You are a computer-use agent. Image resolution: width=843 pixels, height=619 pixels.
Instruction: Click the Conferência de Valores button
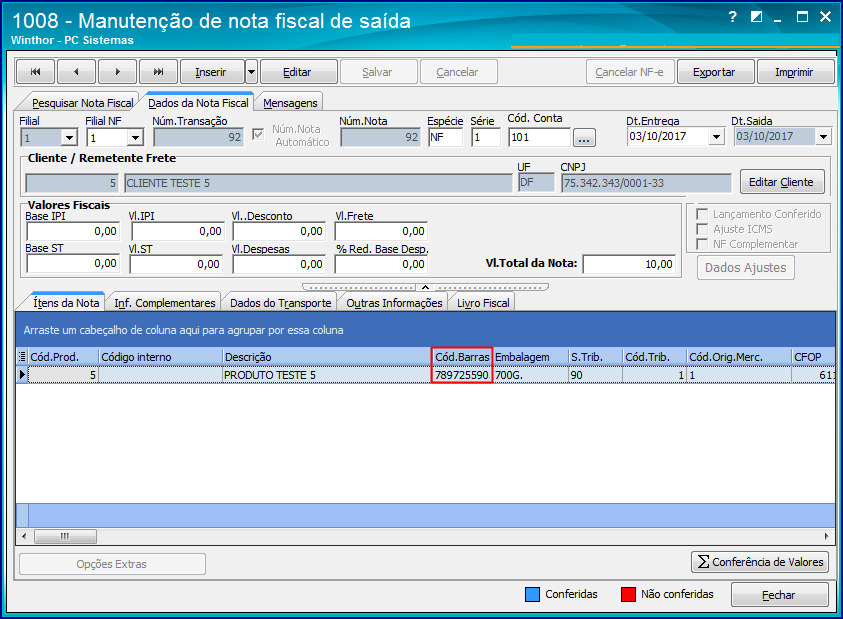coord(760,562)
